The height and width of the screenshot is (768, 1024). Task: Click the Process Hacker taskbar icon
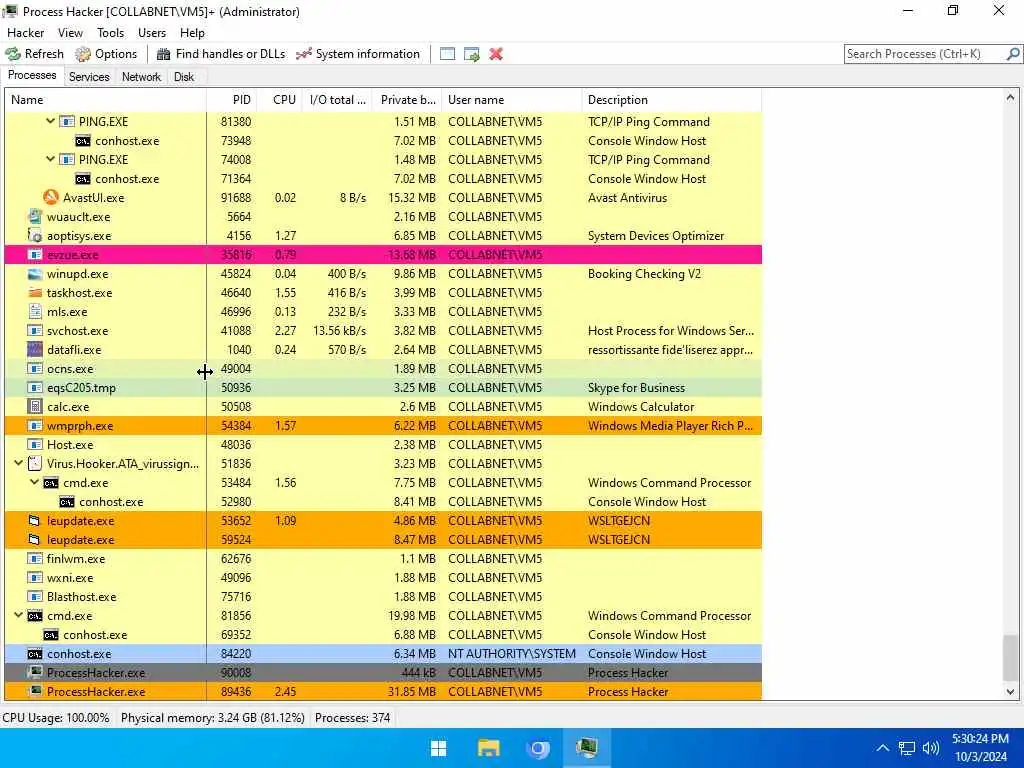click(x=587, y=748)
